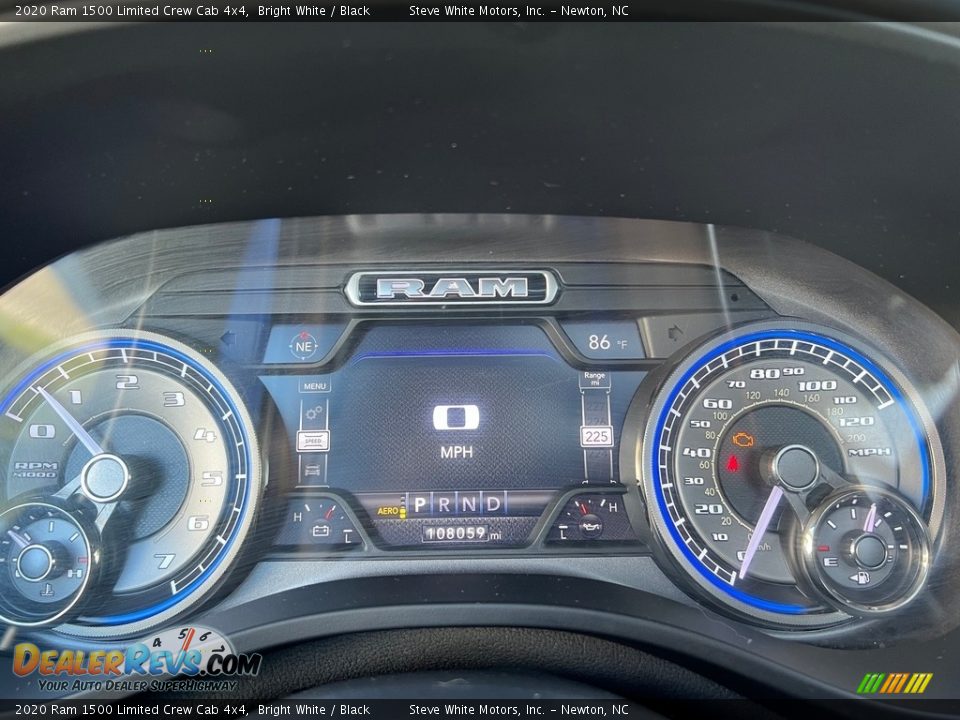
Task: Click the RPM x1000 label on tachometer
Action: point(36,470)
